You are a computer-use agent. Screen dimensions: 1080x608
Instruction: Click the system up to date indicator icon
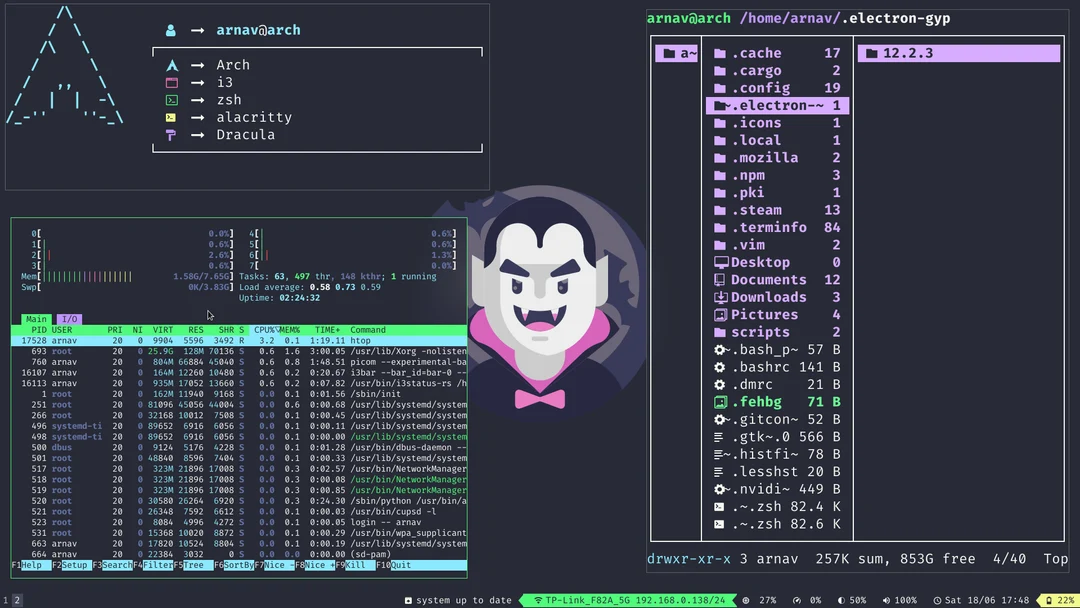(x=409, y=600)
